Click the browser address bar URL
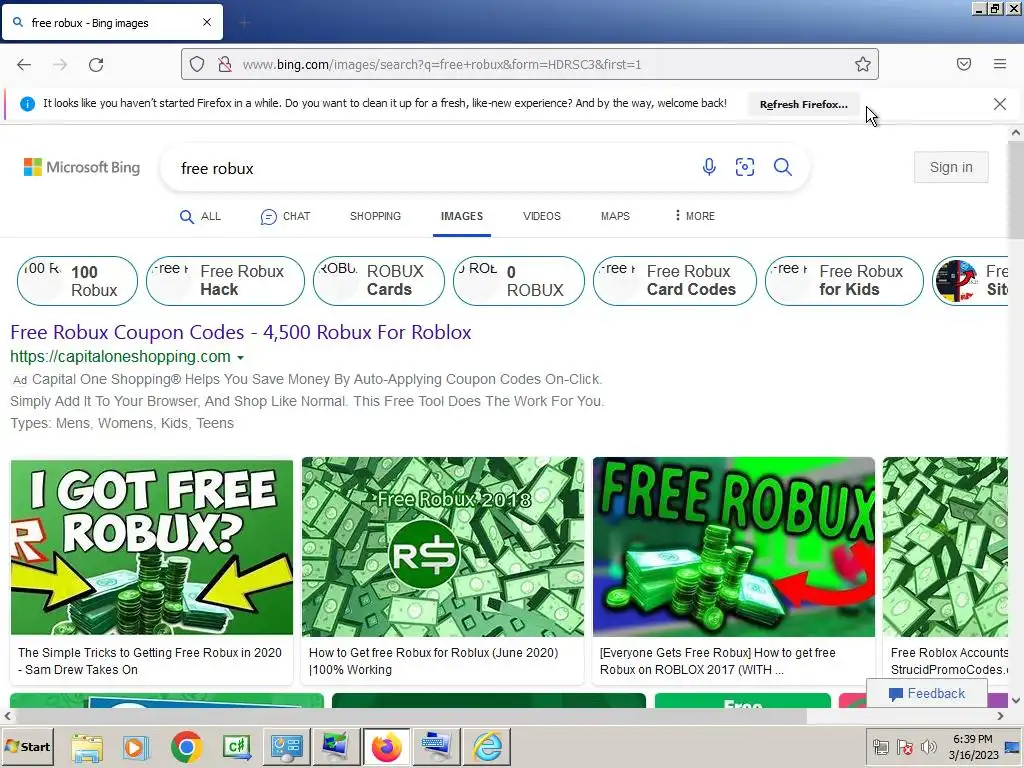 441,64
